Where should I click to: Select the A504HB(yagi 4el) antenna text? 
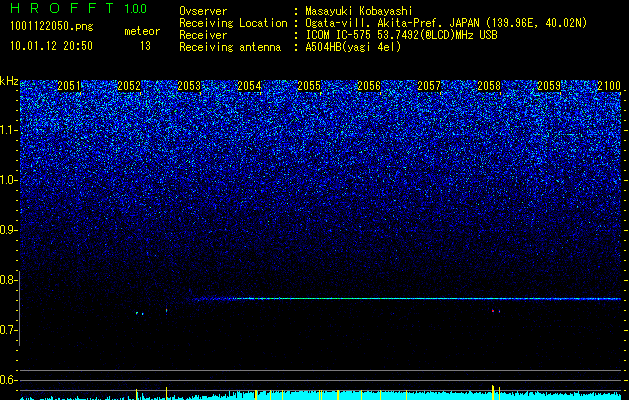coord(353,47)
